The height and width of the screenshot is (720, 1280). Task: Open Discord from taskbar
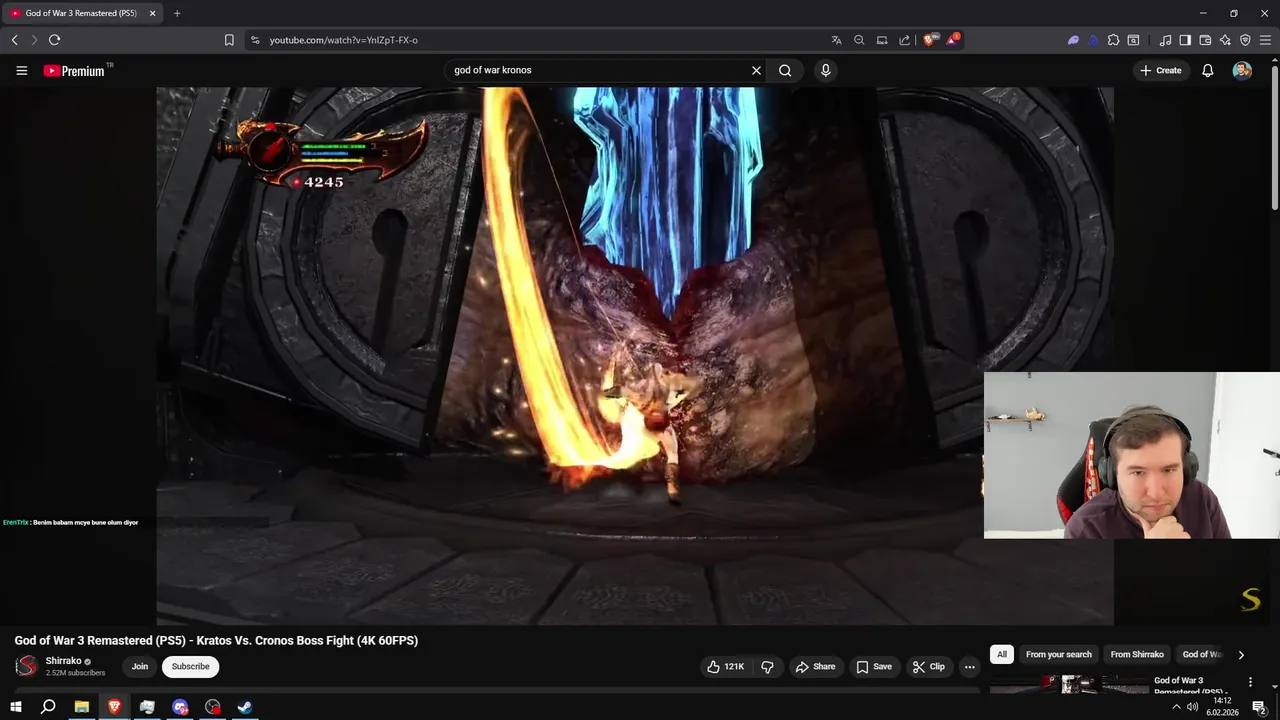click(x=180, y=707)
